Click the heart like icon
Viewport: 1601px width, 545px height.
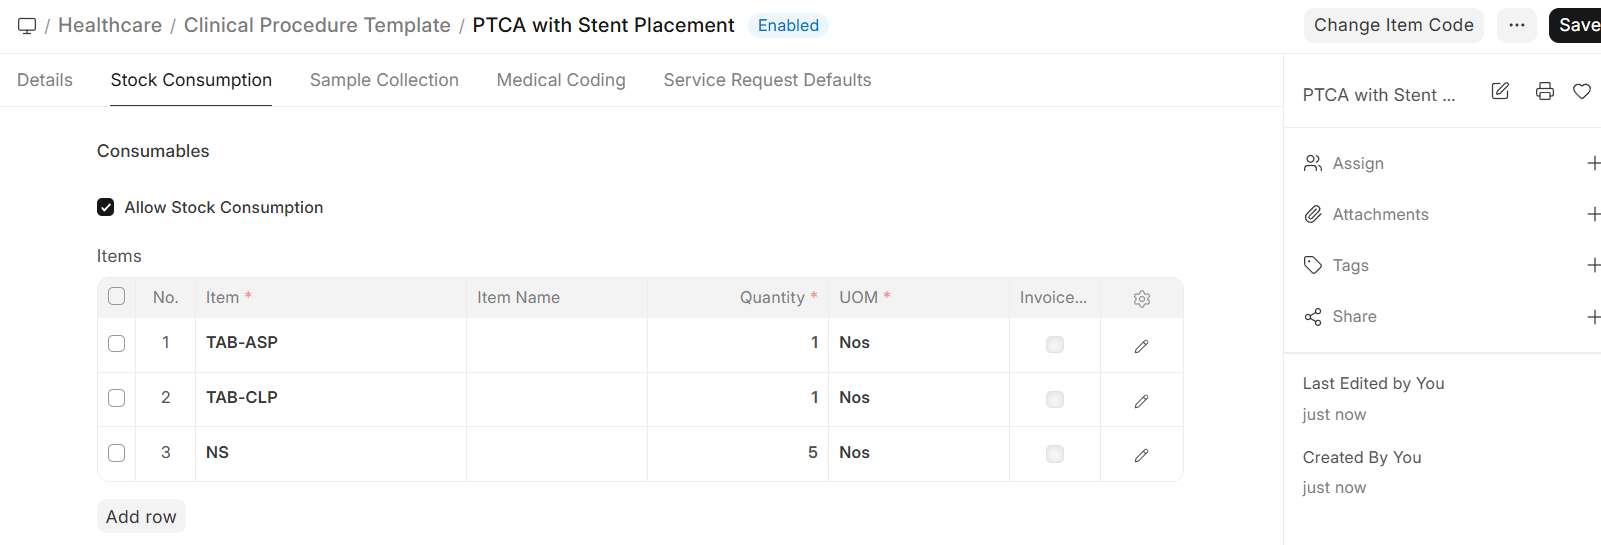1581,92
